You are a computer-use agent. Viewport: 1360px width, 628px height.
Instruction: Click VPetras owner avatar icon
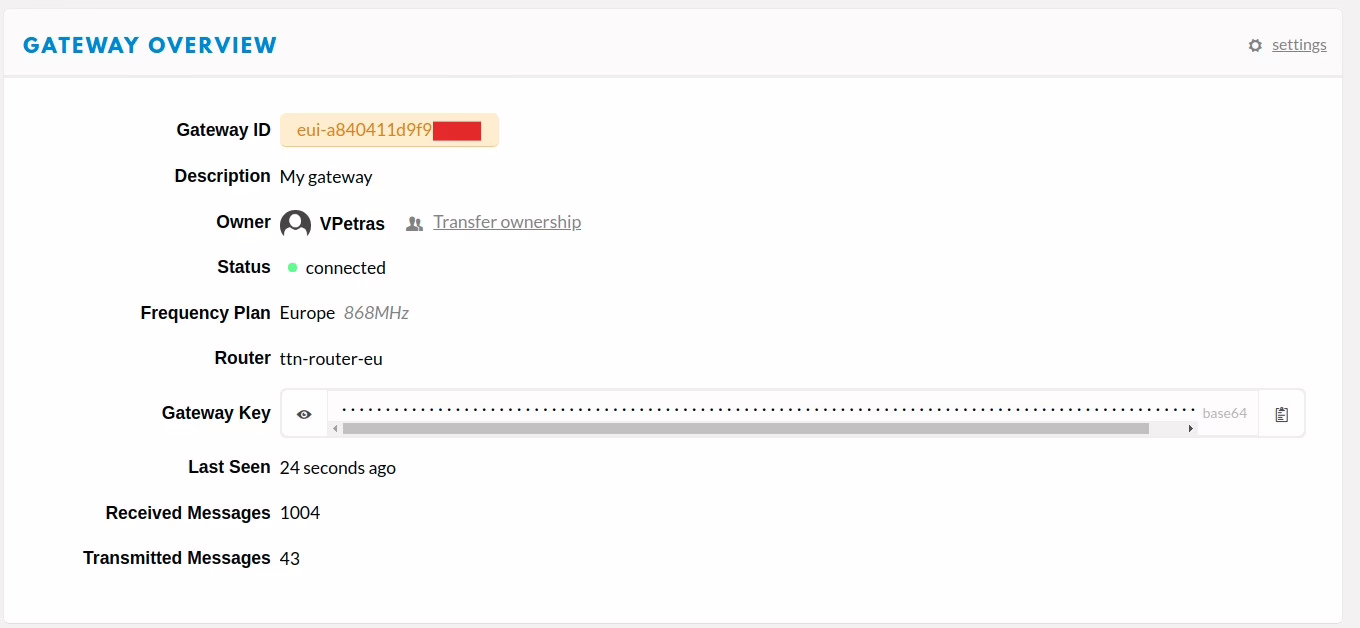pyautogui.click(x=295, y=224)
